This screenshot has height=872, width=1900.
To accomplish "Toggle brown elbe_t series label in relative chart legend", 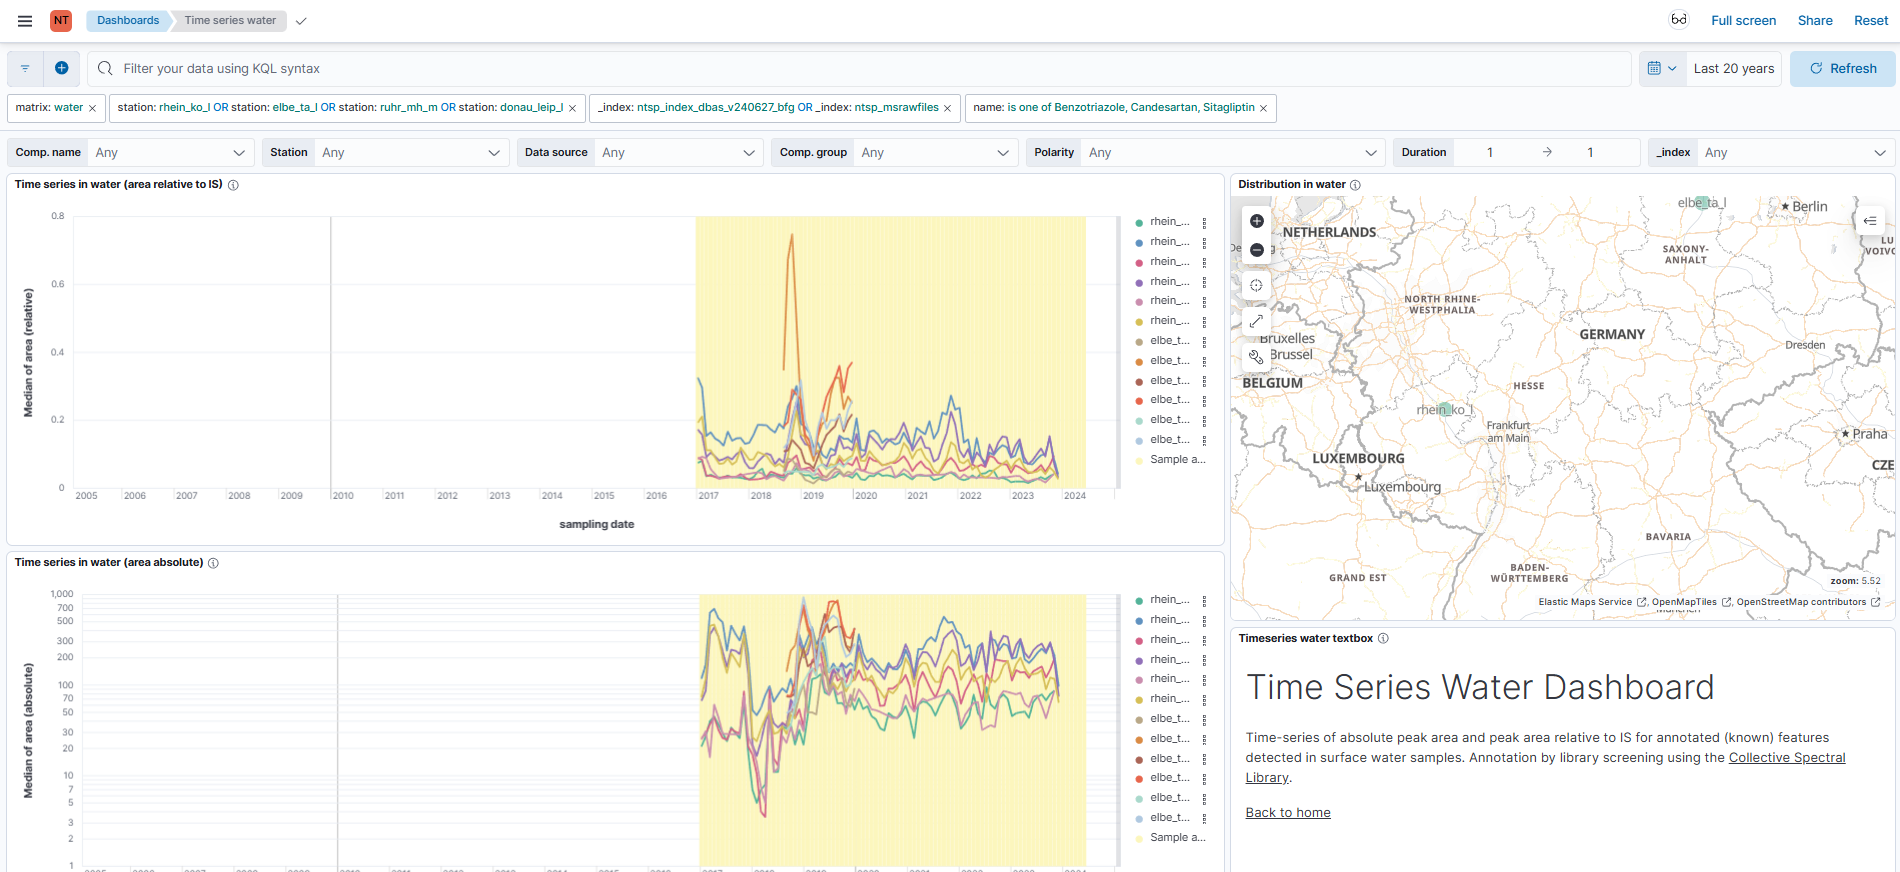I will click(1169, 381).
